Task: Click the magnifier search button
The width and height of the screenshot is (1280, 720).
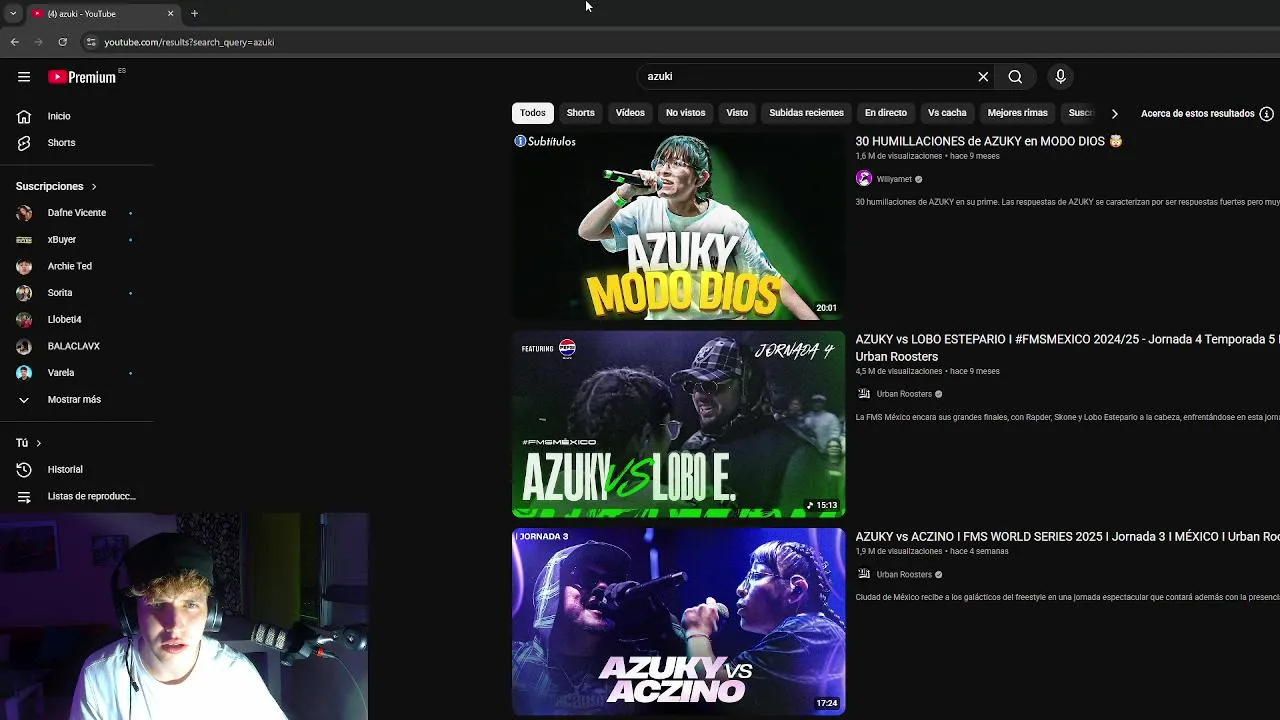Action: point(1015,76)
